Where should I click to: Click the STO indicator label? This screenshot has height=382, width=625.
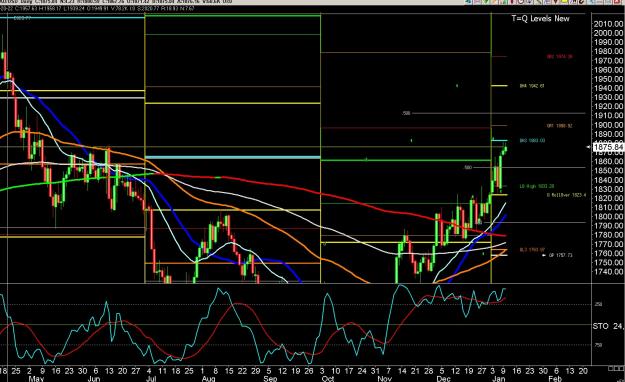click(x=600, y=326)
